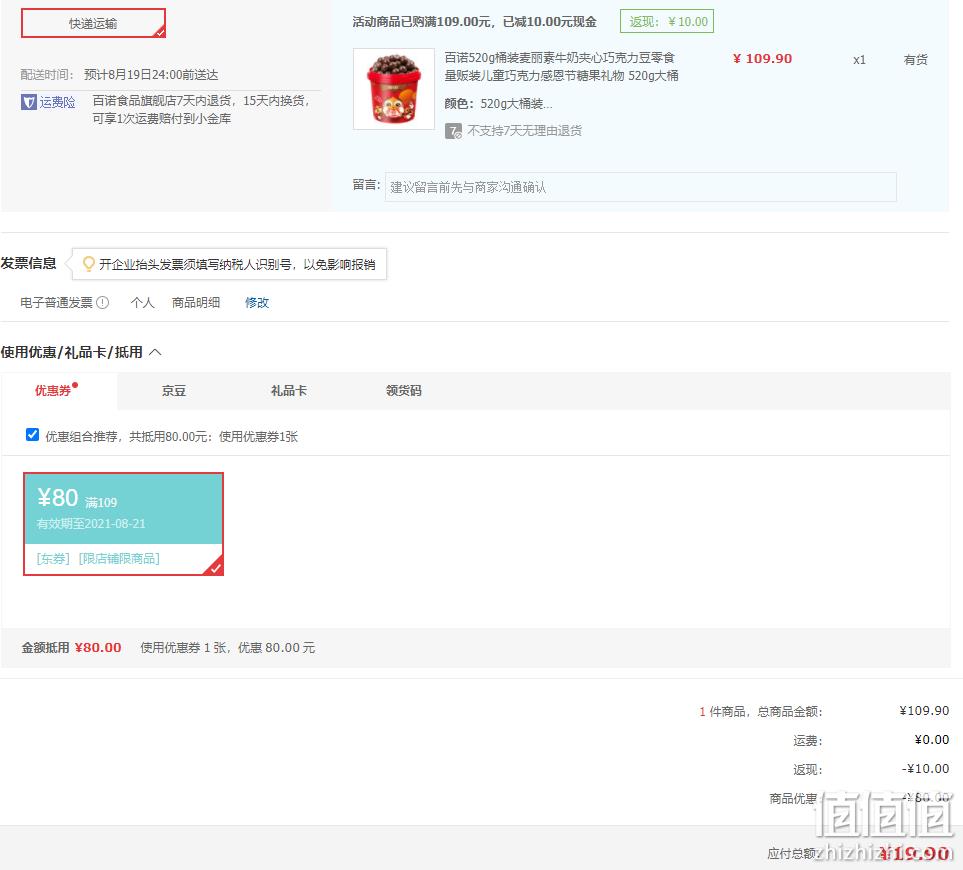Image resolution: width=963 pixels, height=870 pixels.
Task: Click the lightbulb tip icon near 发票信息
Action: [88, 263]
